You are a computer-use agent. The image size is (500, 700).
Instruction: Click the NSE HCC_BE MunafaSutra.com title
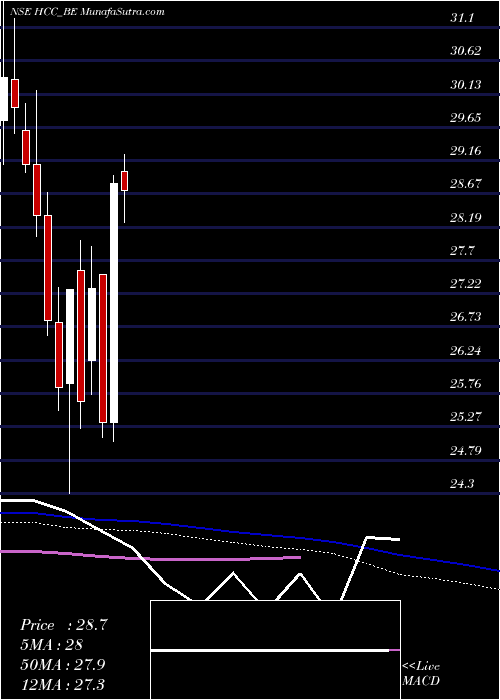pos(88,12)
